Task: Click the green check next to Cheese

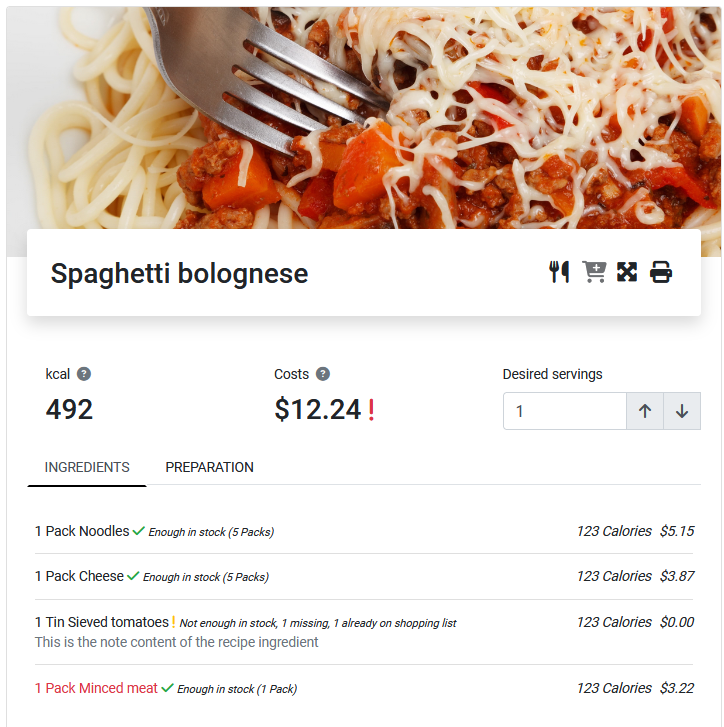Action: point(133,576)
